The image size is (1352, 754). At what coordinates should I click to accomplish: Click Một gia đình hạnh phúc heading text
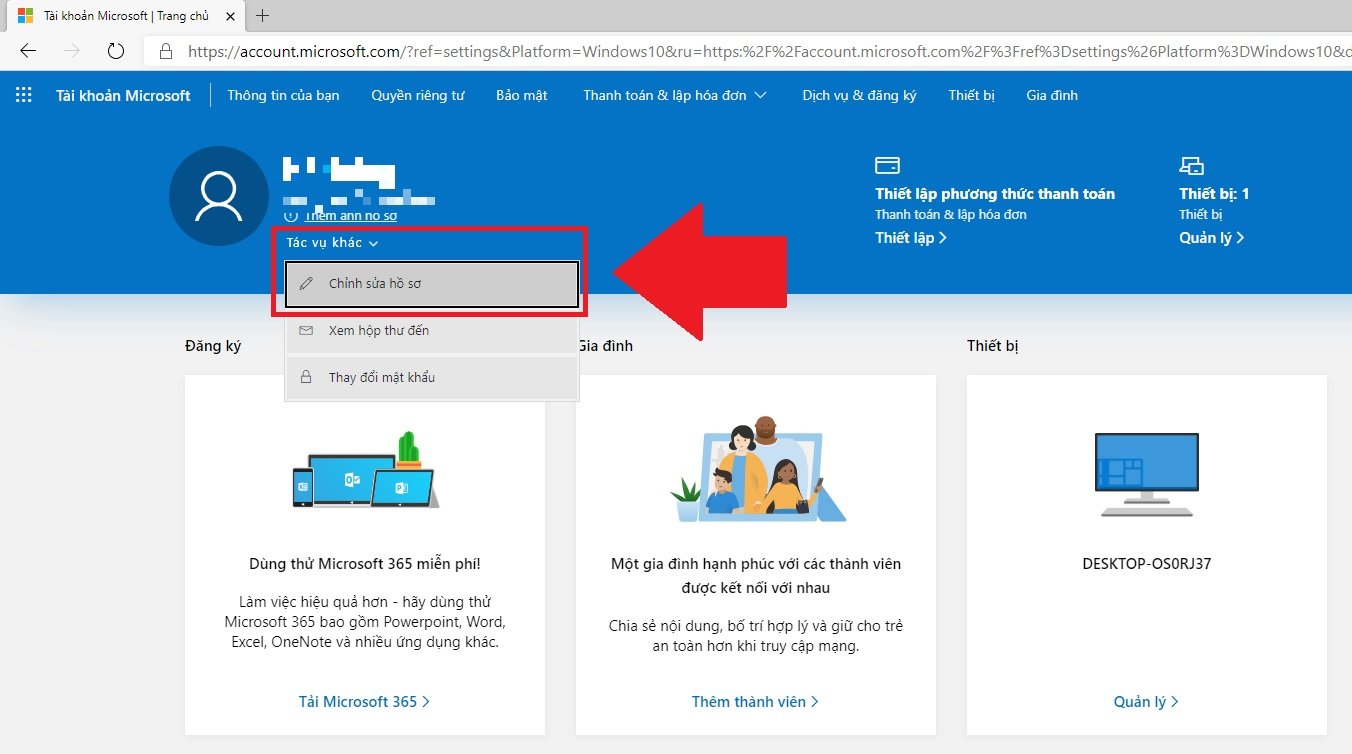[x=756, y=576]
